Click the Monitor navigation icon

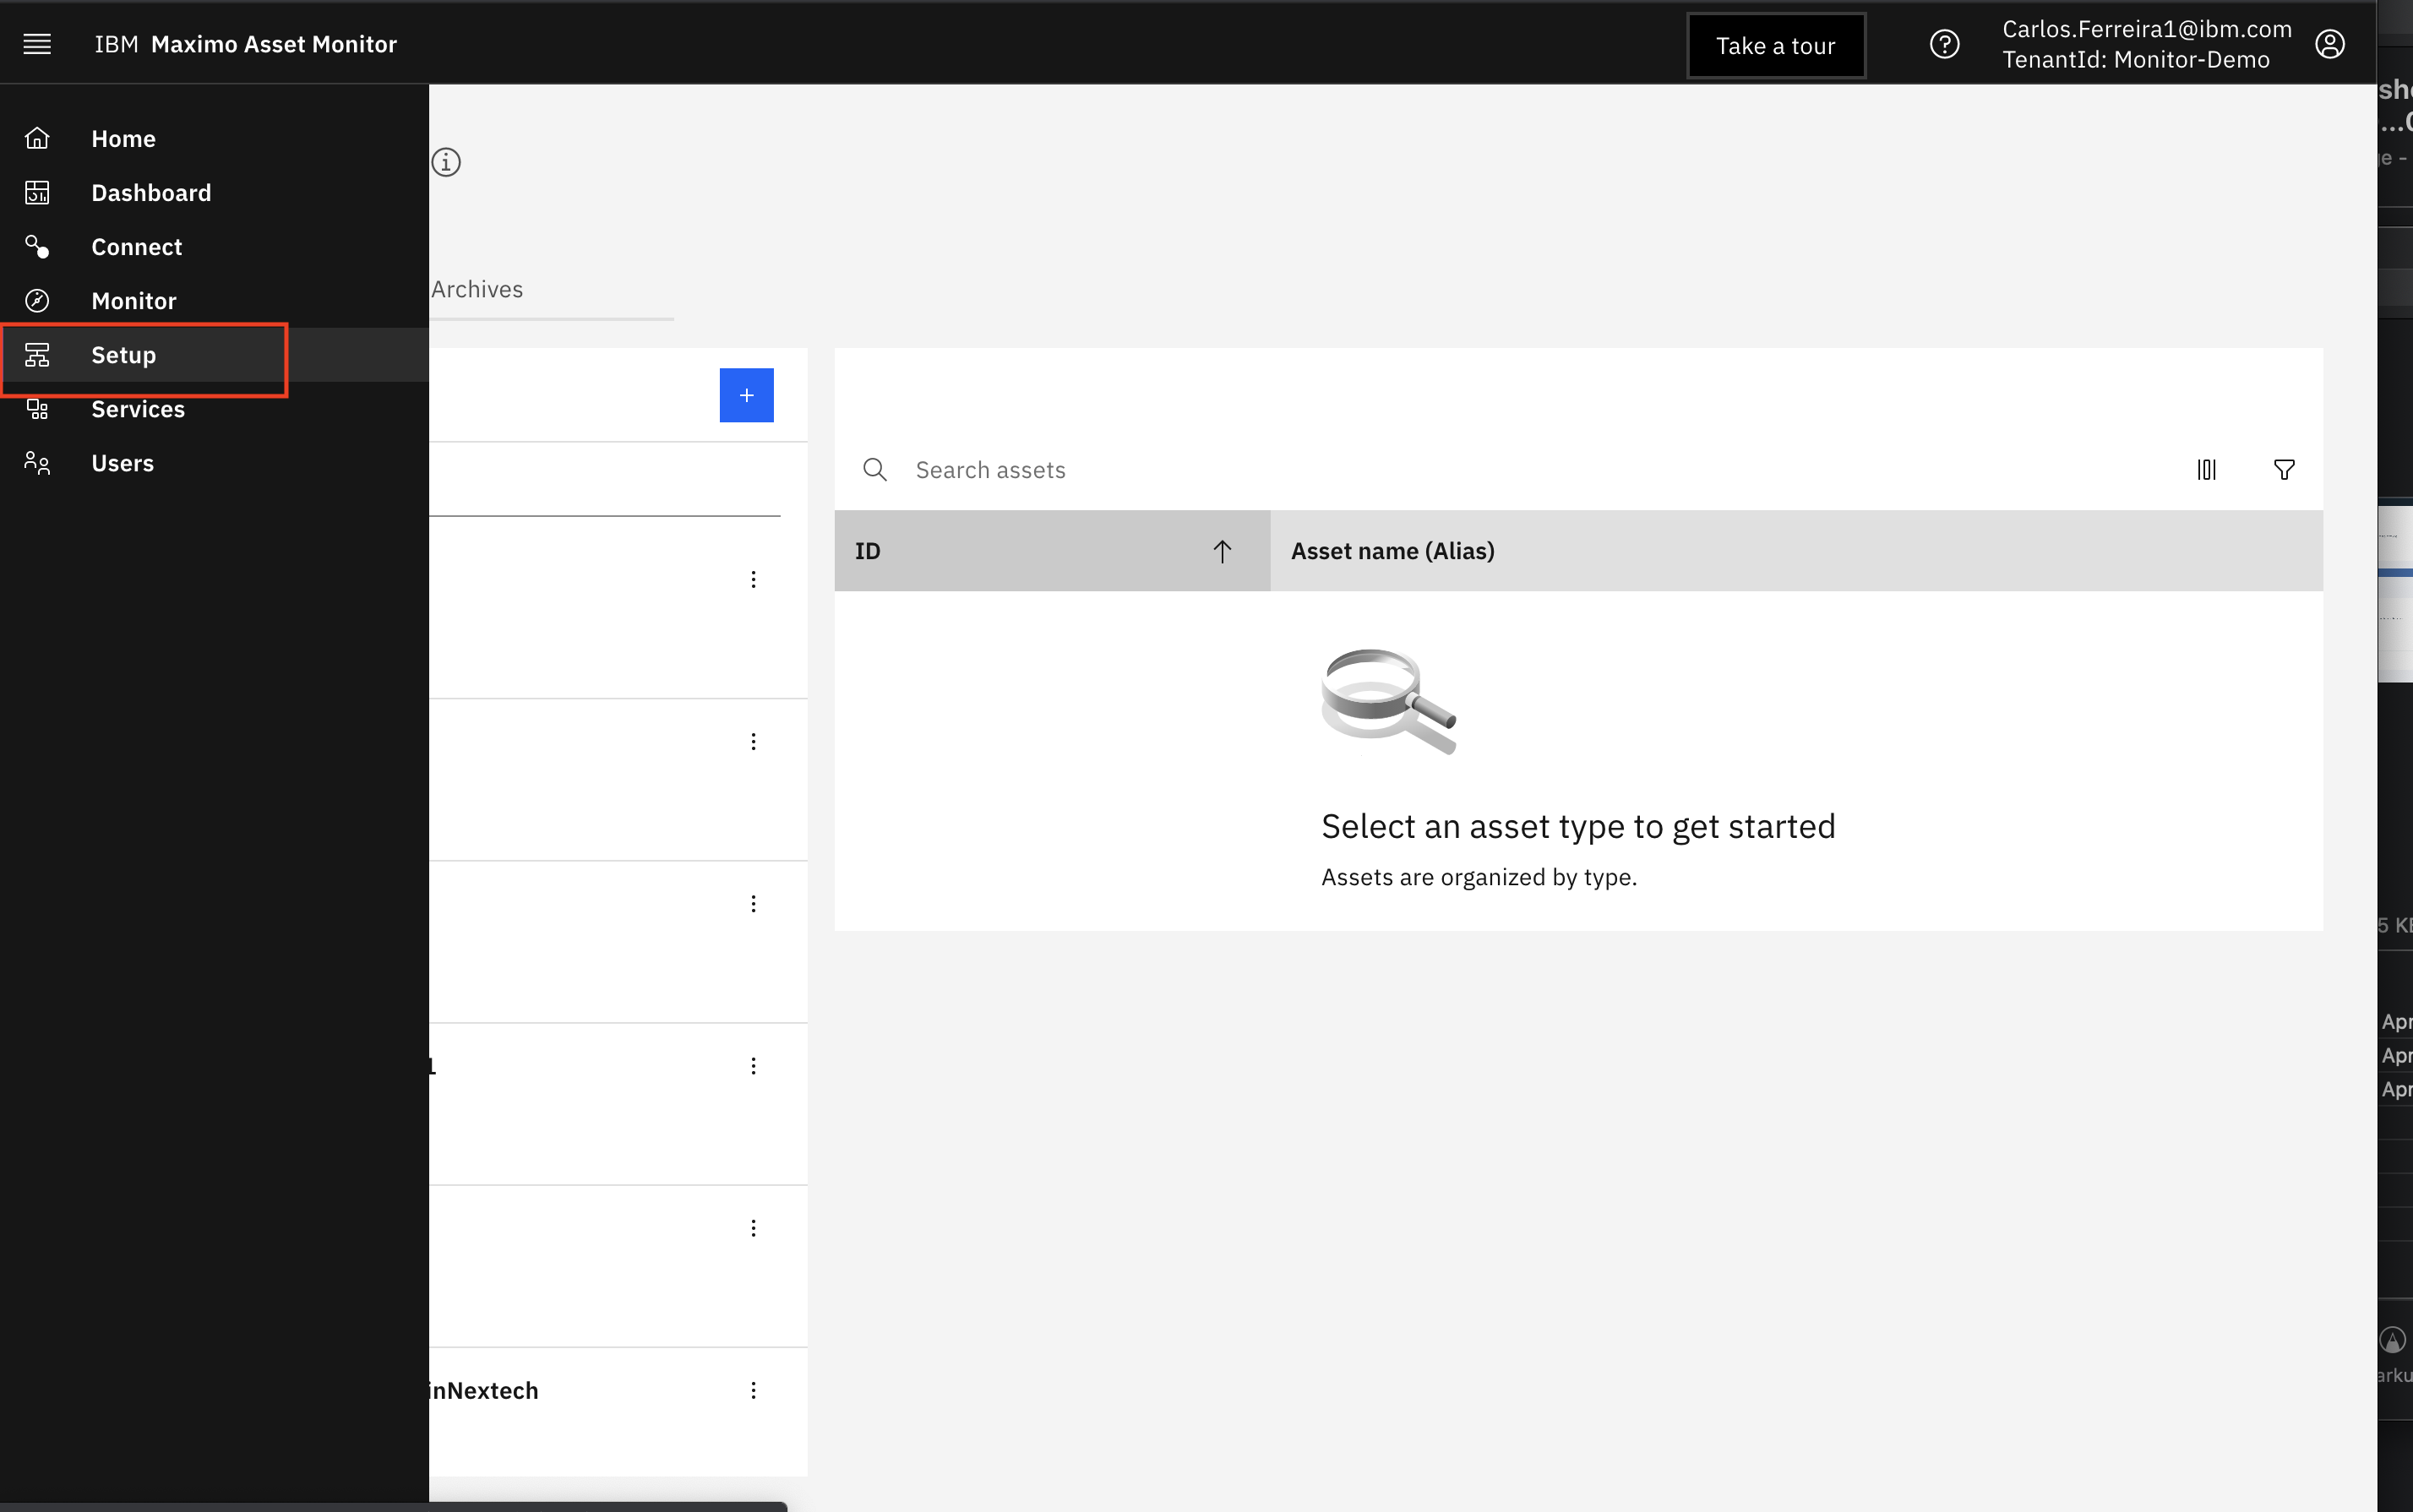pos(36,300)
